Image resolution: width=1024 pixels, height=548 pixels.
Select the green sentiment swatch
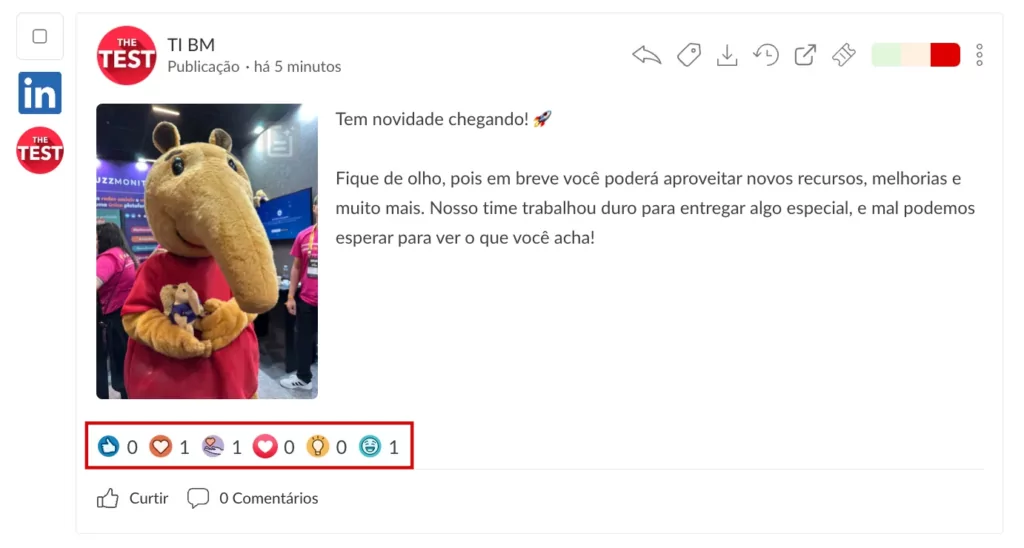pyautogui.click(x=886, y=55)
